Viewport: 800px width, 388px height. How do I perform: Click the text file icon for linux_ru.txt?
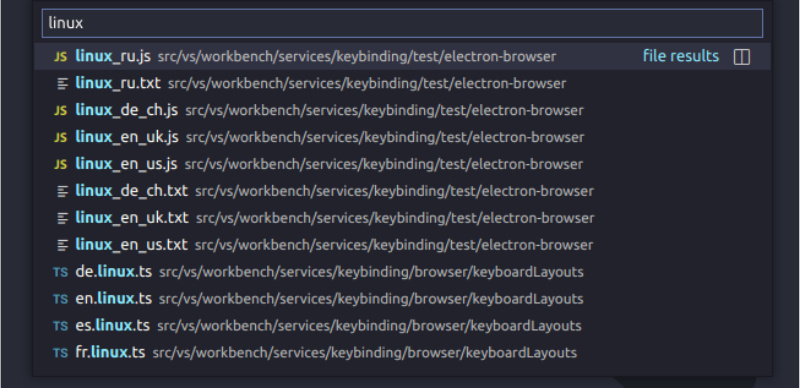pyautogui.click(x=62, y=84)
